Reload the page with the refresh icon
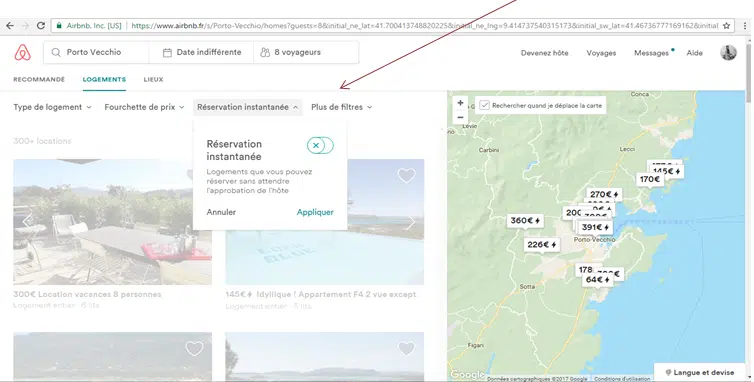The height and width of the screenshot is (382, 754). [41, 25]
